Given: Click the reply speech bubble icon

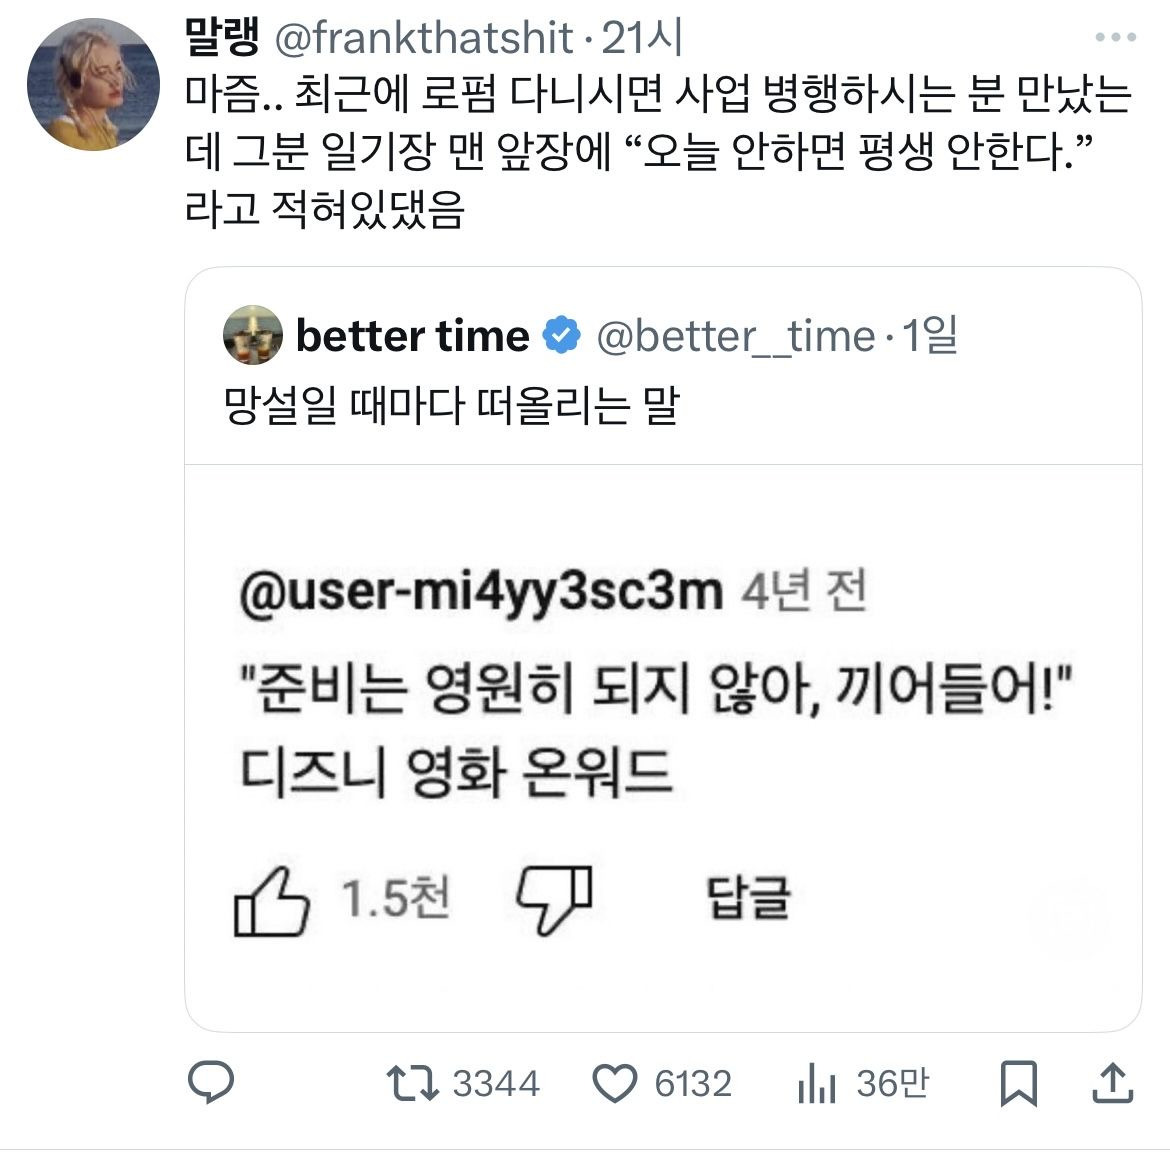Looking at the screenshot, I should pyautogui.click(x=211, y=1083).
